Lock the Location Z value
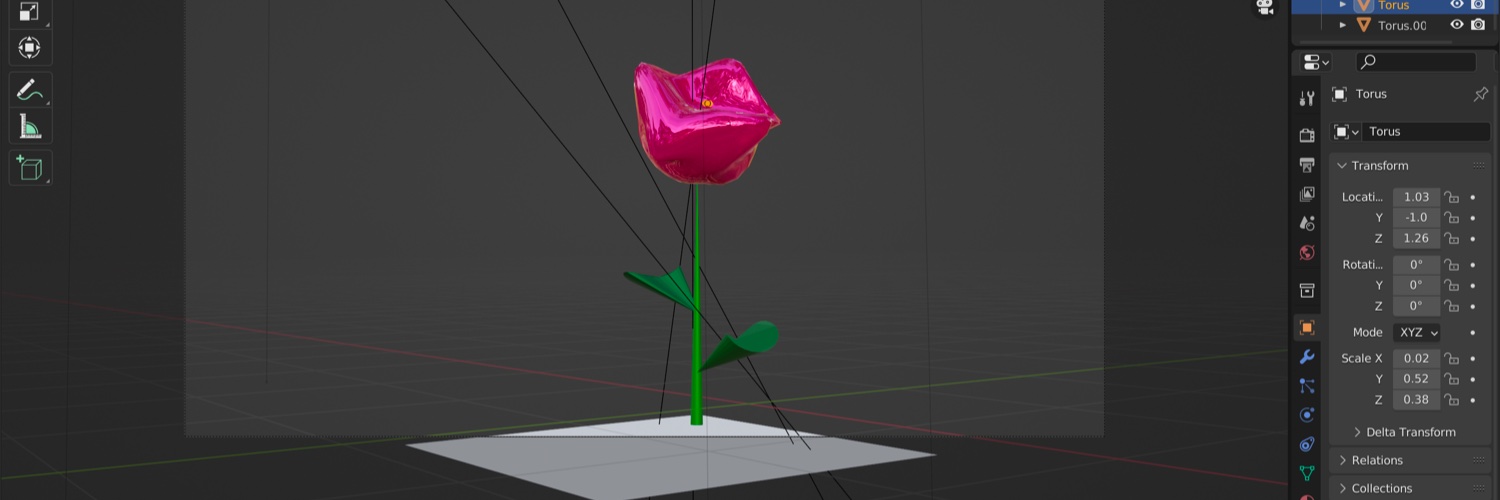This screenshot has width=1500, height=500. pos(1451,239)
